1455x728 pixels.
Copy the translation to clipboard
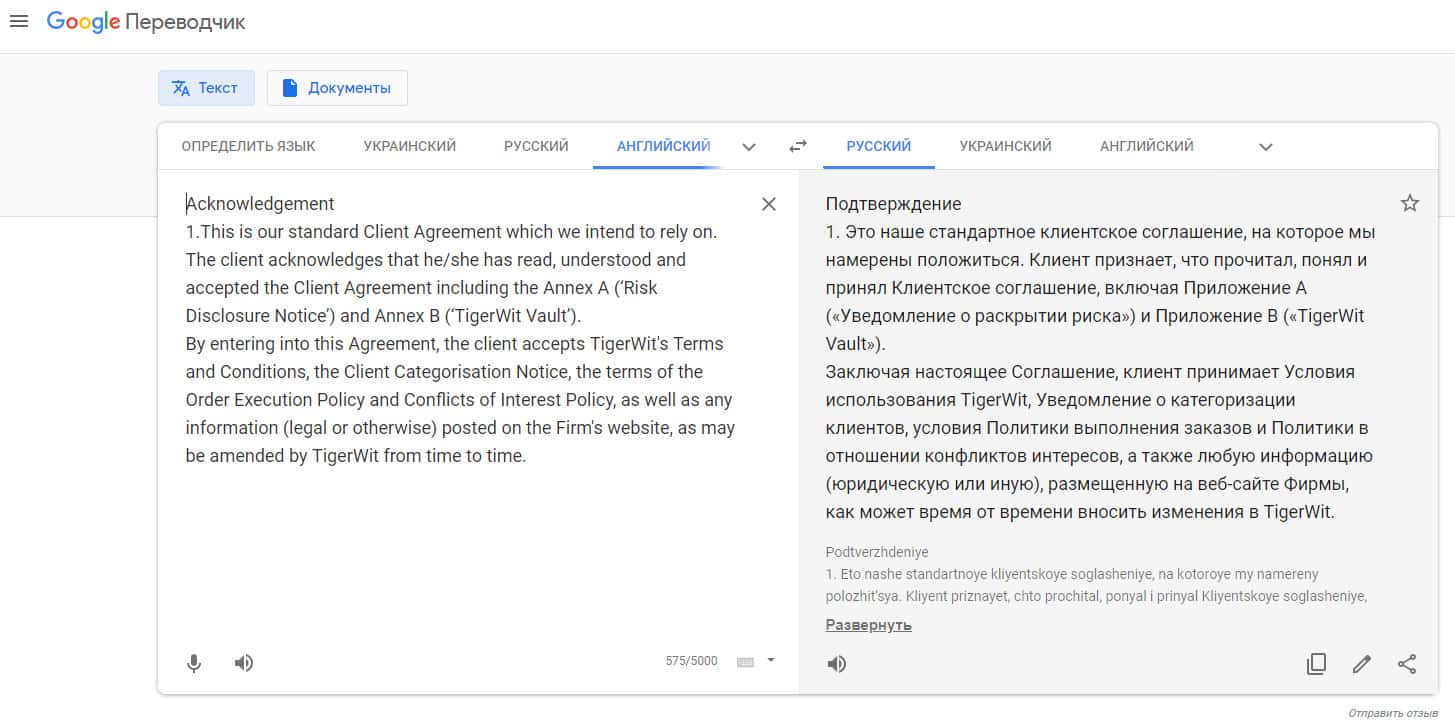pos(1316,664)
